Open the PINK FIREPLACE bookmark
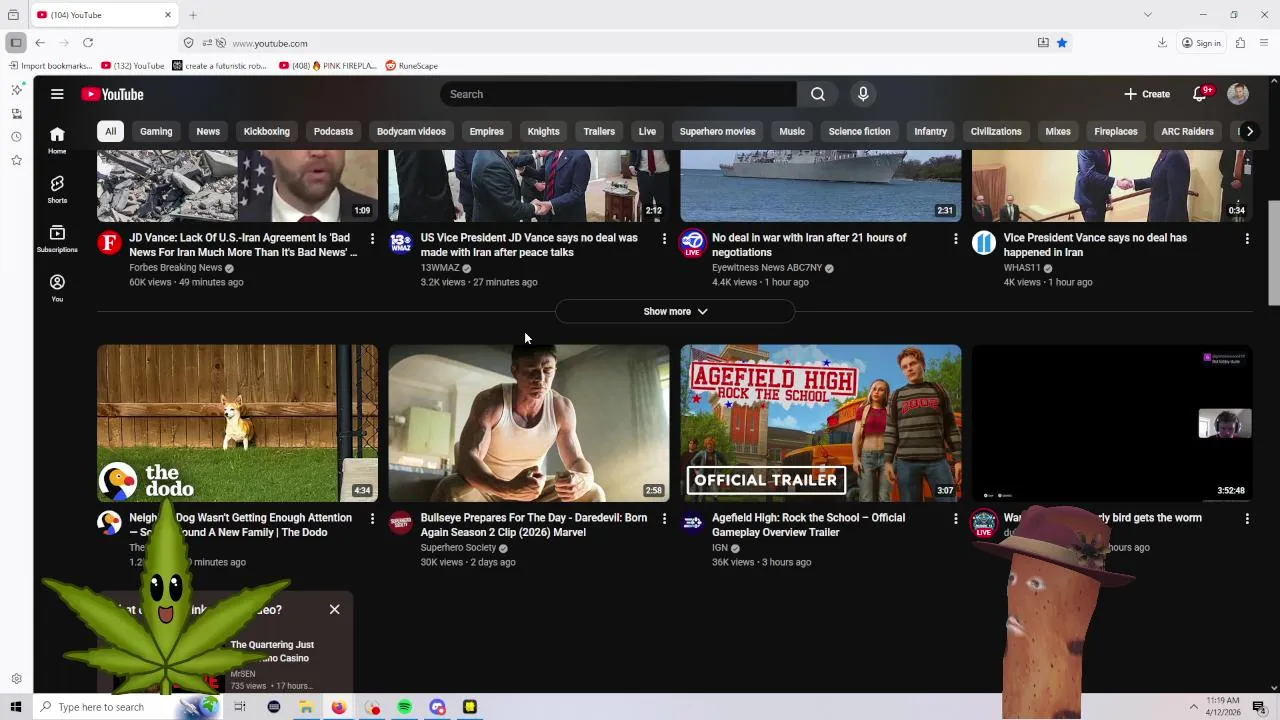The width and height of the screenshot is (1280, 720). point(328,66)
